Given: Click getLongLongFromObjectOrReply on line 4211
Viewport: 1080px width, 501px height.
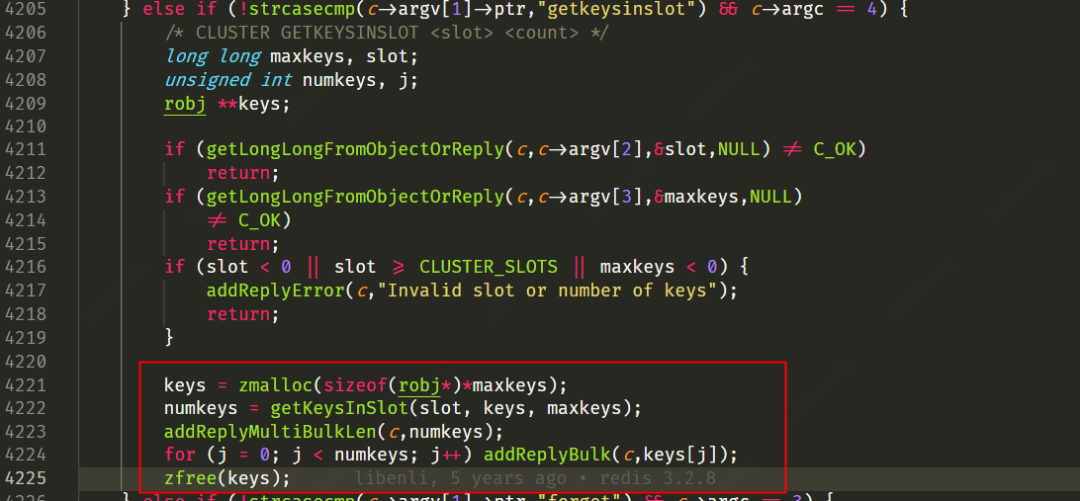Looking at the screenshot, I should point(355,150).
